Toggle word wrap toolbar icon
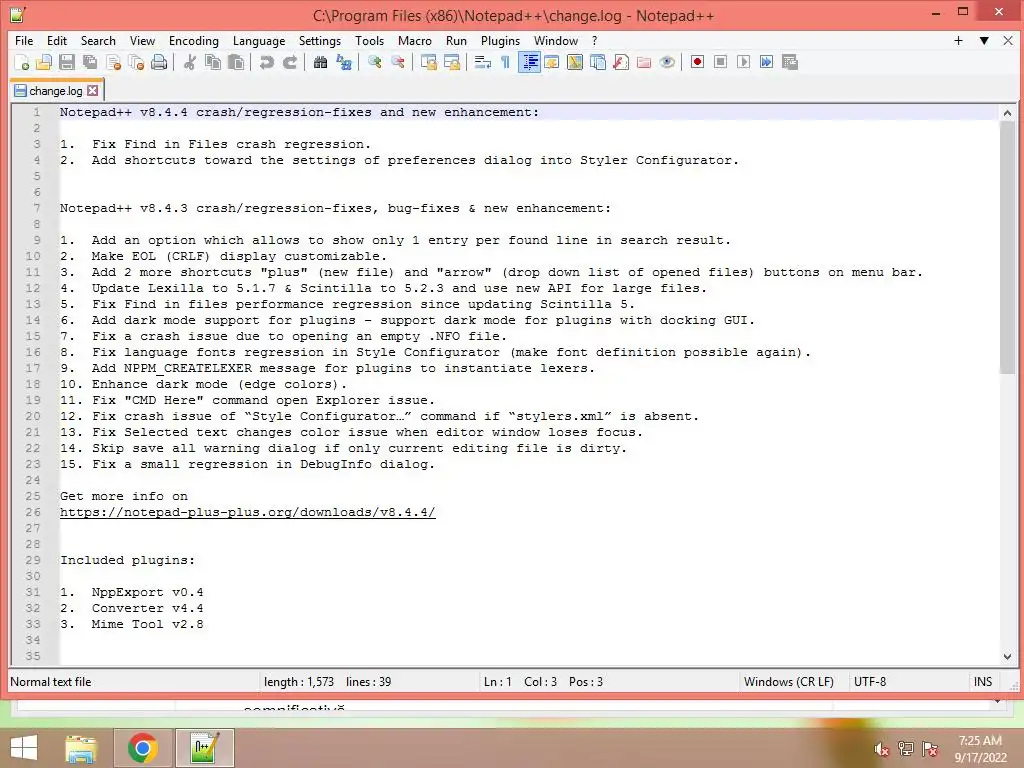Viewport: 1024px width, 768px height. [483, 62]
